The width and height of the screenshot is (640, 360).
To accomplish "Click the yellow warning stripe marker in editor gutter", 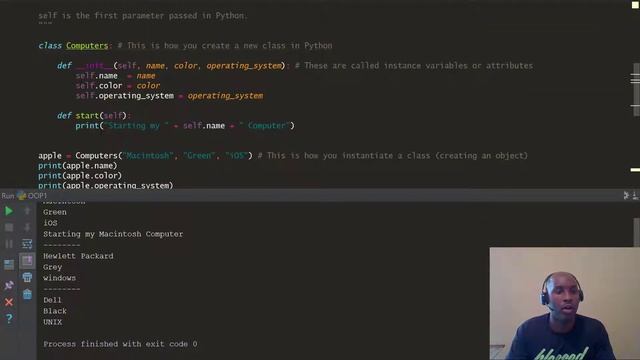I will point(635,170).
